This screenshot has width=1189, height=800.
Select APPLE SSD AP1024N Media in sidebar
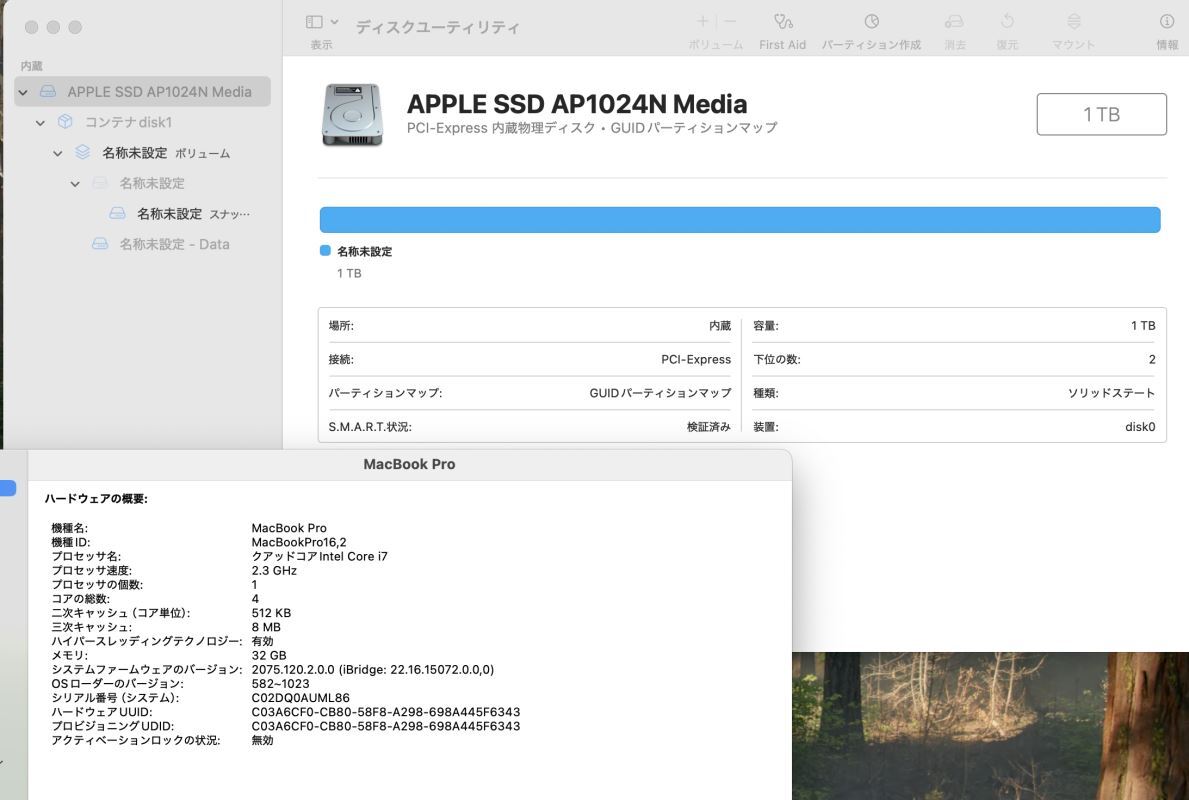143,92
